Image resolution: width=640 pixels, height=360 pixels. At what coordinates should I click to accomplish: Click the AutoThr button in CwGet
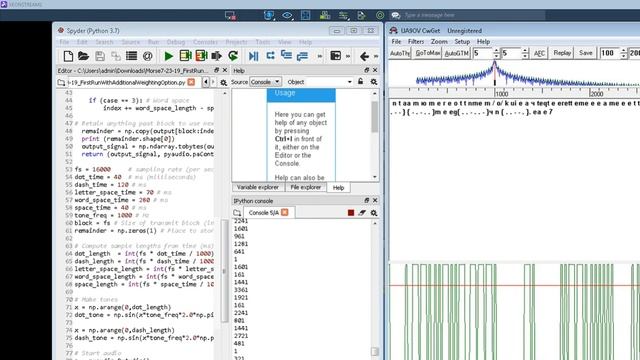click(x=400, y=53)
